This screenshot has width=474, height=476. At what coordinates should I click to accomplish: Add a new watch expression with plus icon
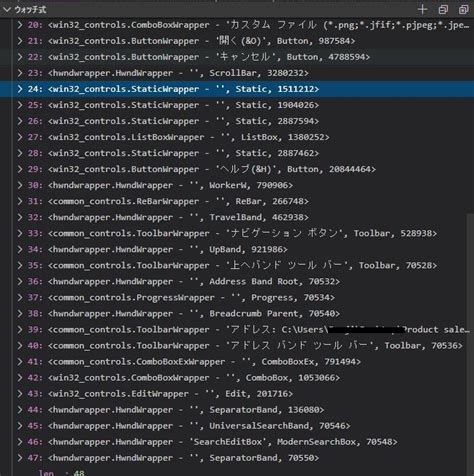[422, 9]
